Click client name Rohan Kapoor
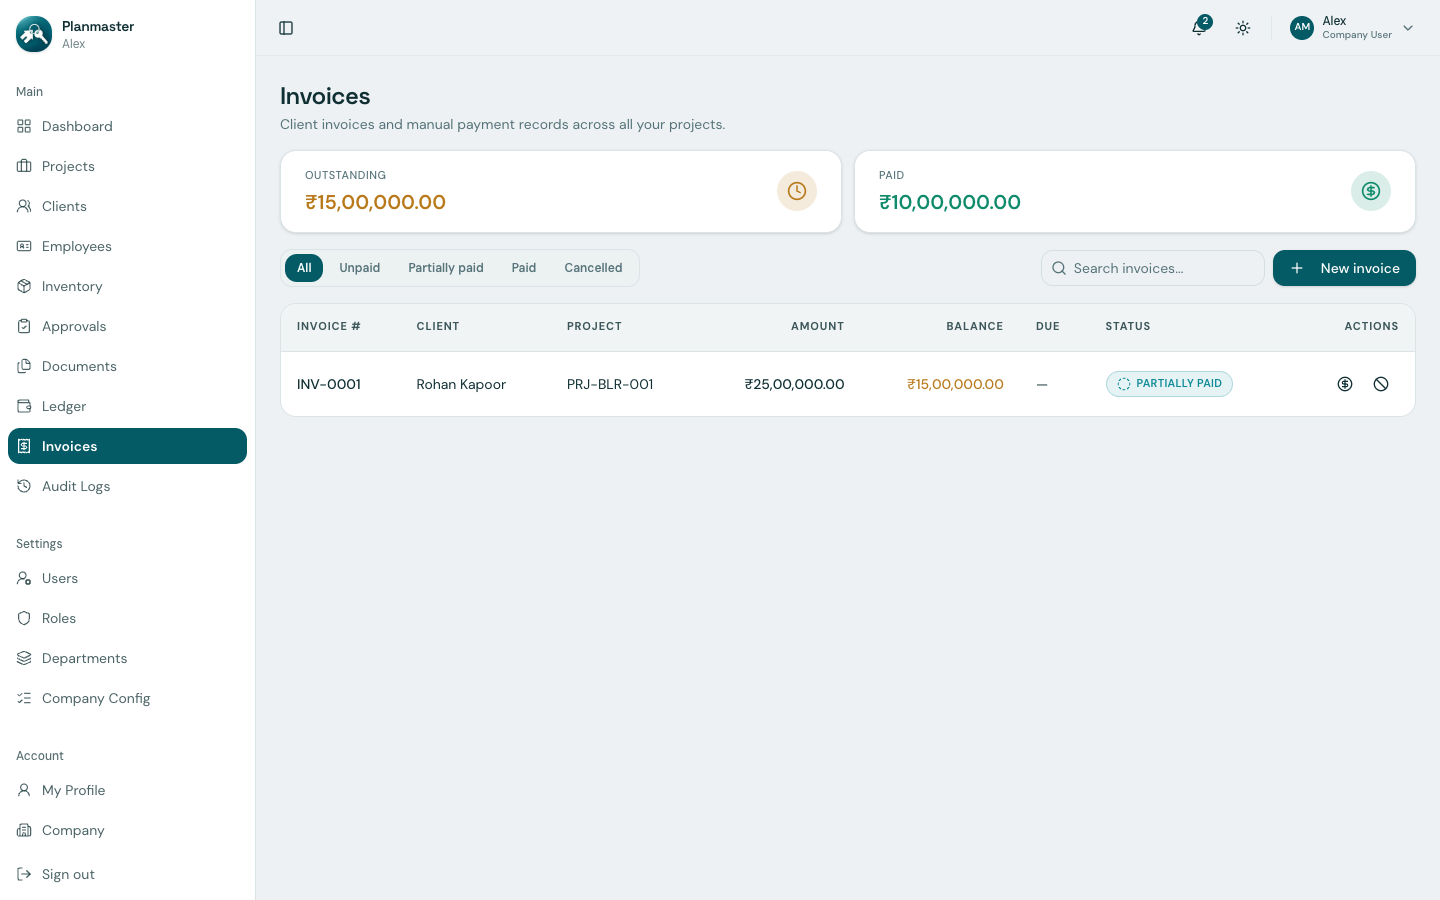This screenshot has width=1440, height=900. point(461,384)
